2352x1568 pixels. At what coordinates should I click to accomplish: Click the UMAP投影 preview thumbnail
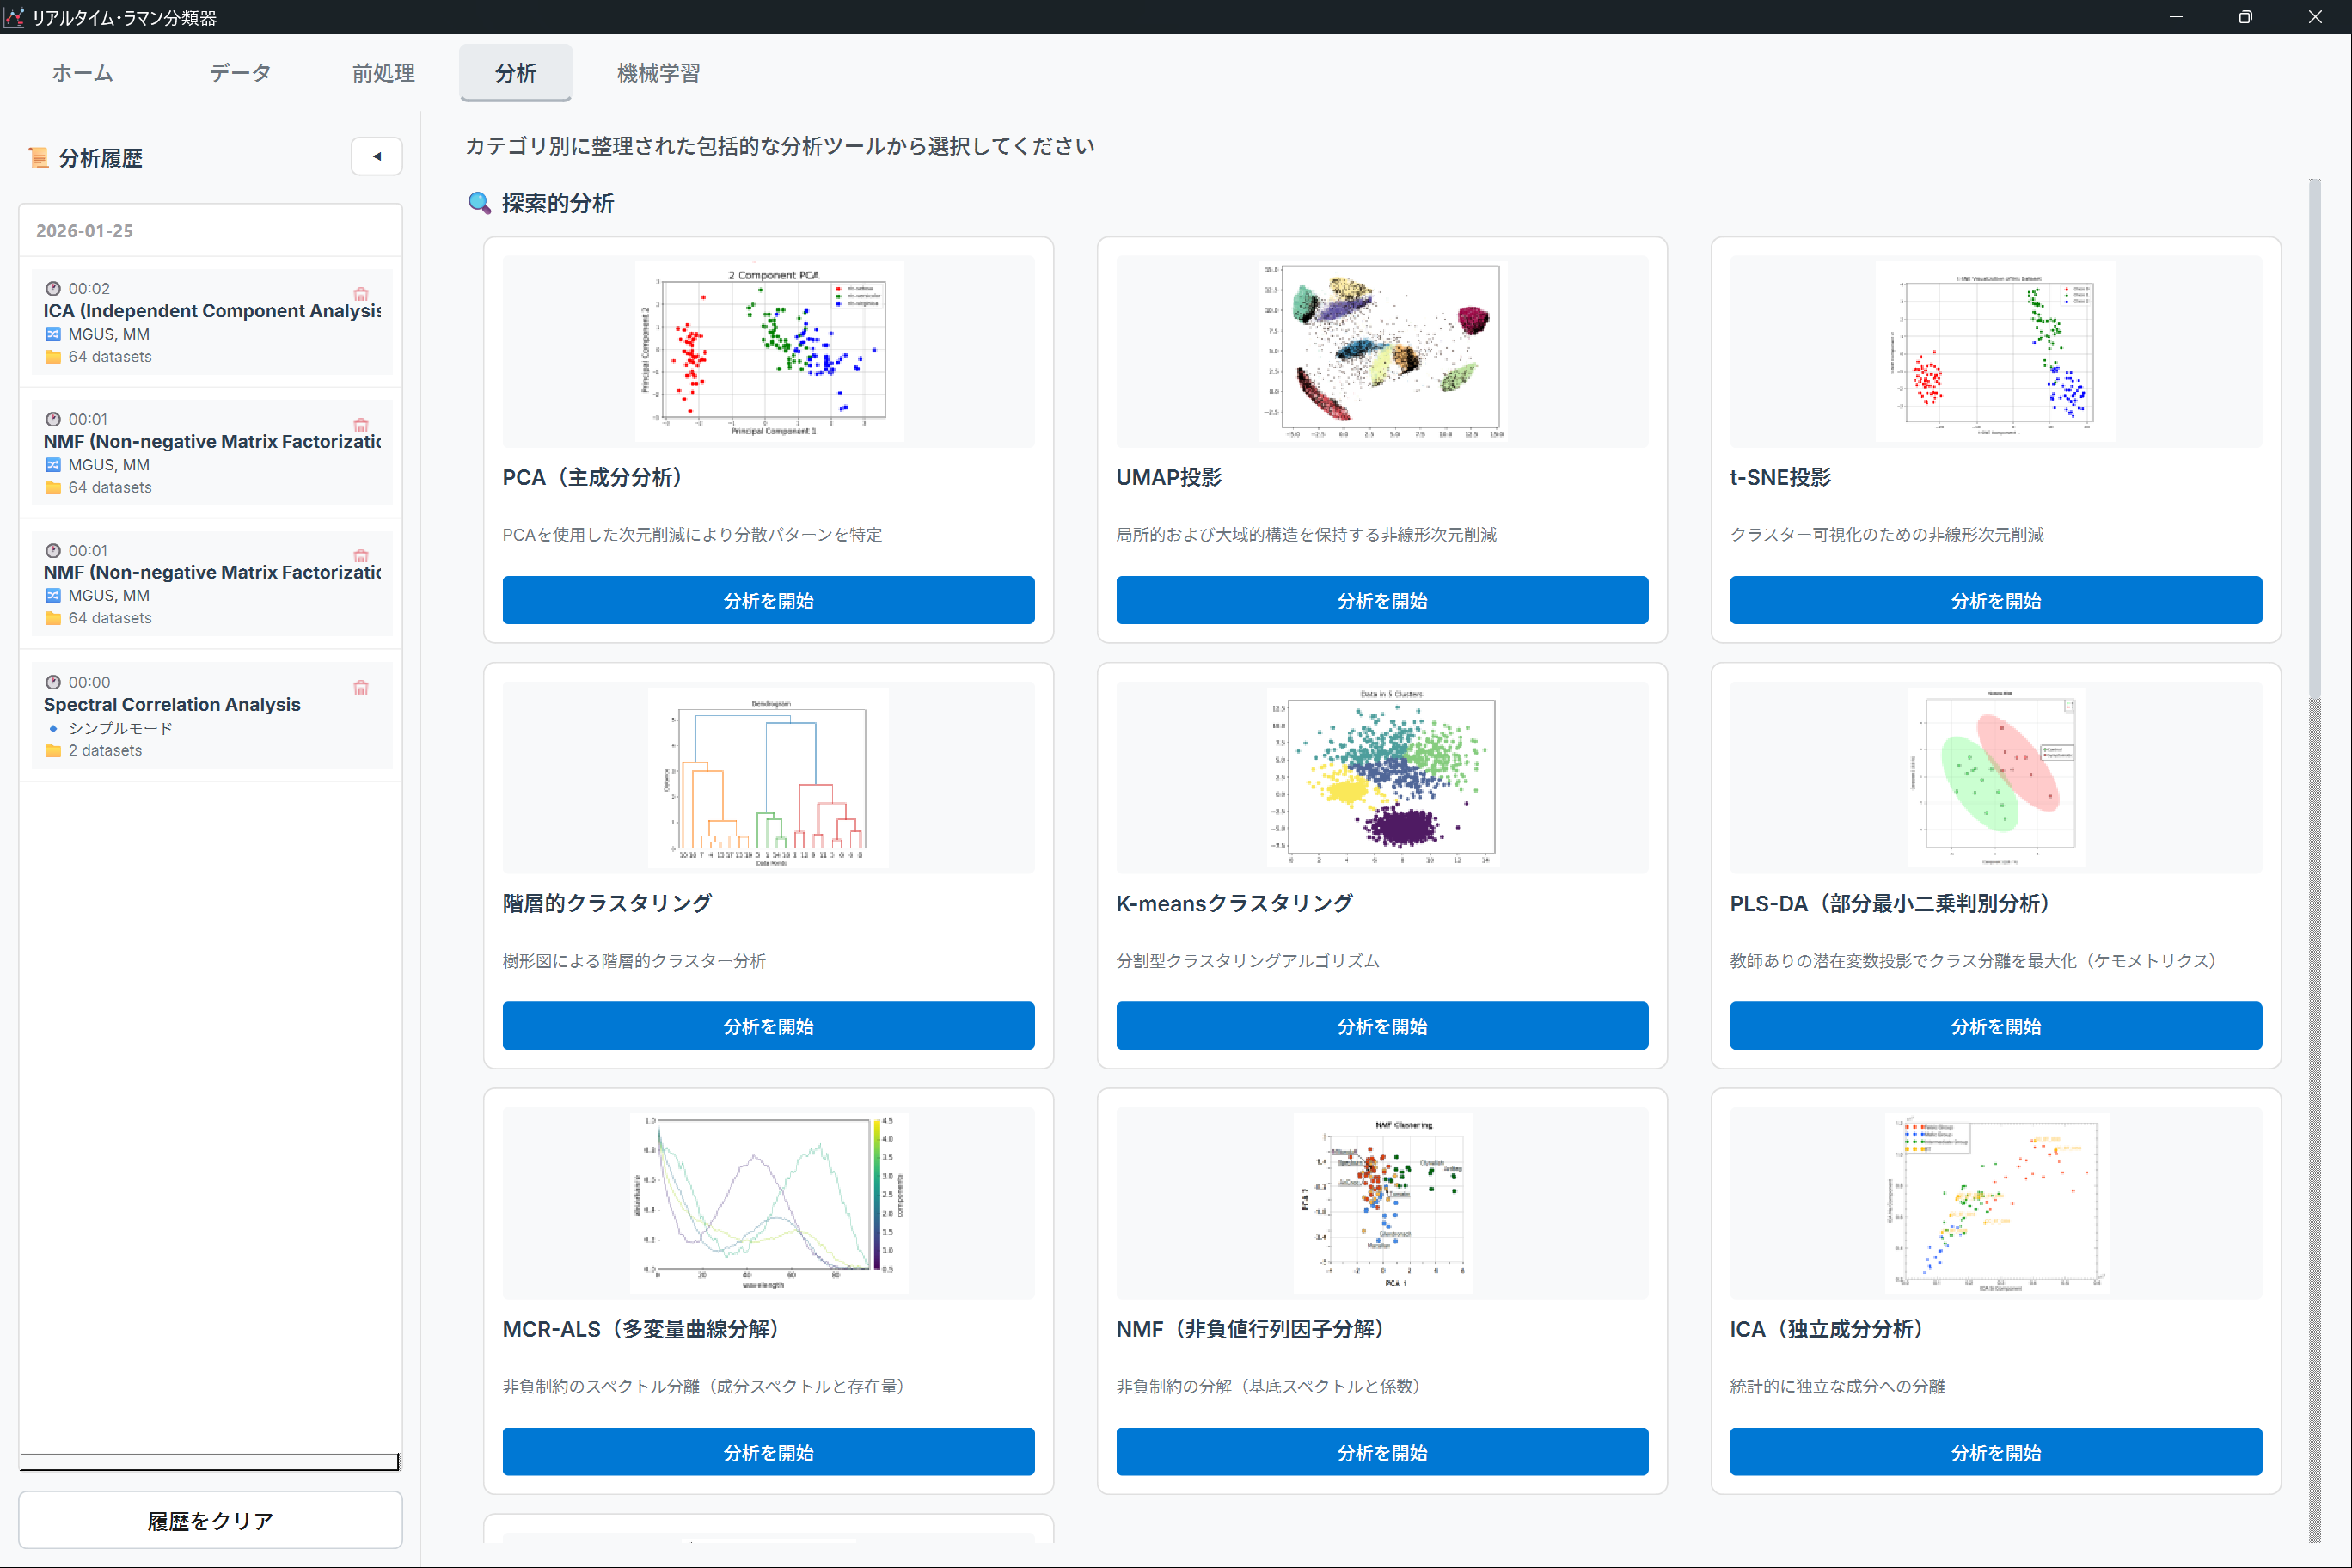(1382, 351)
